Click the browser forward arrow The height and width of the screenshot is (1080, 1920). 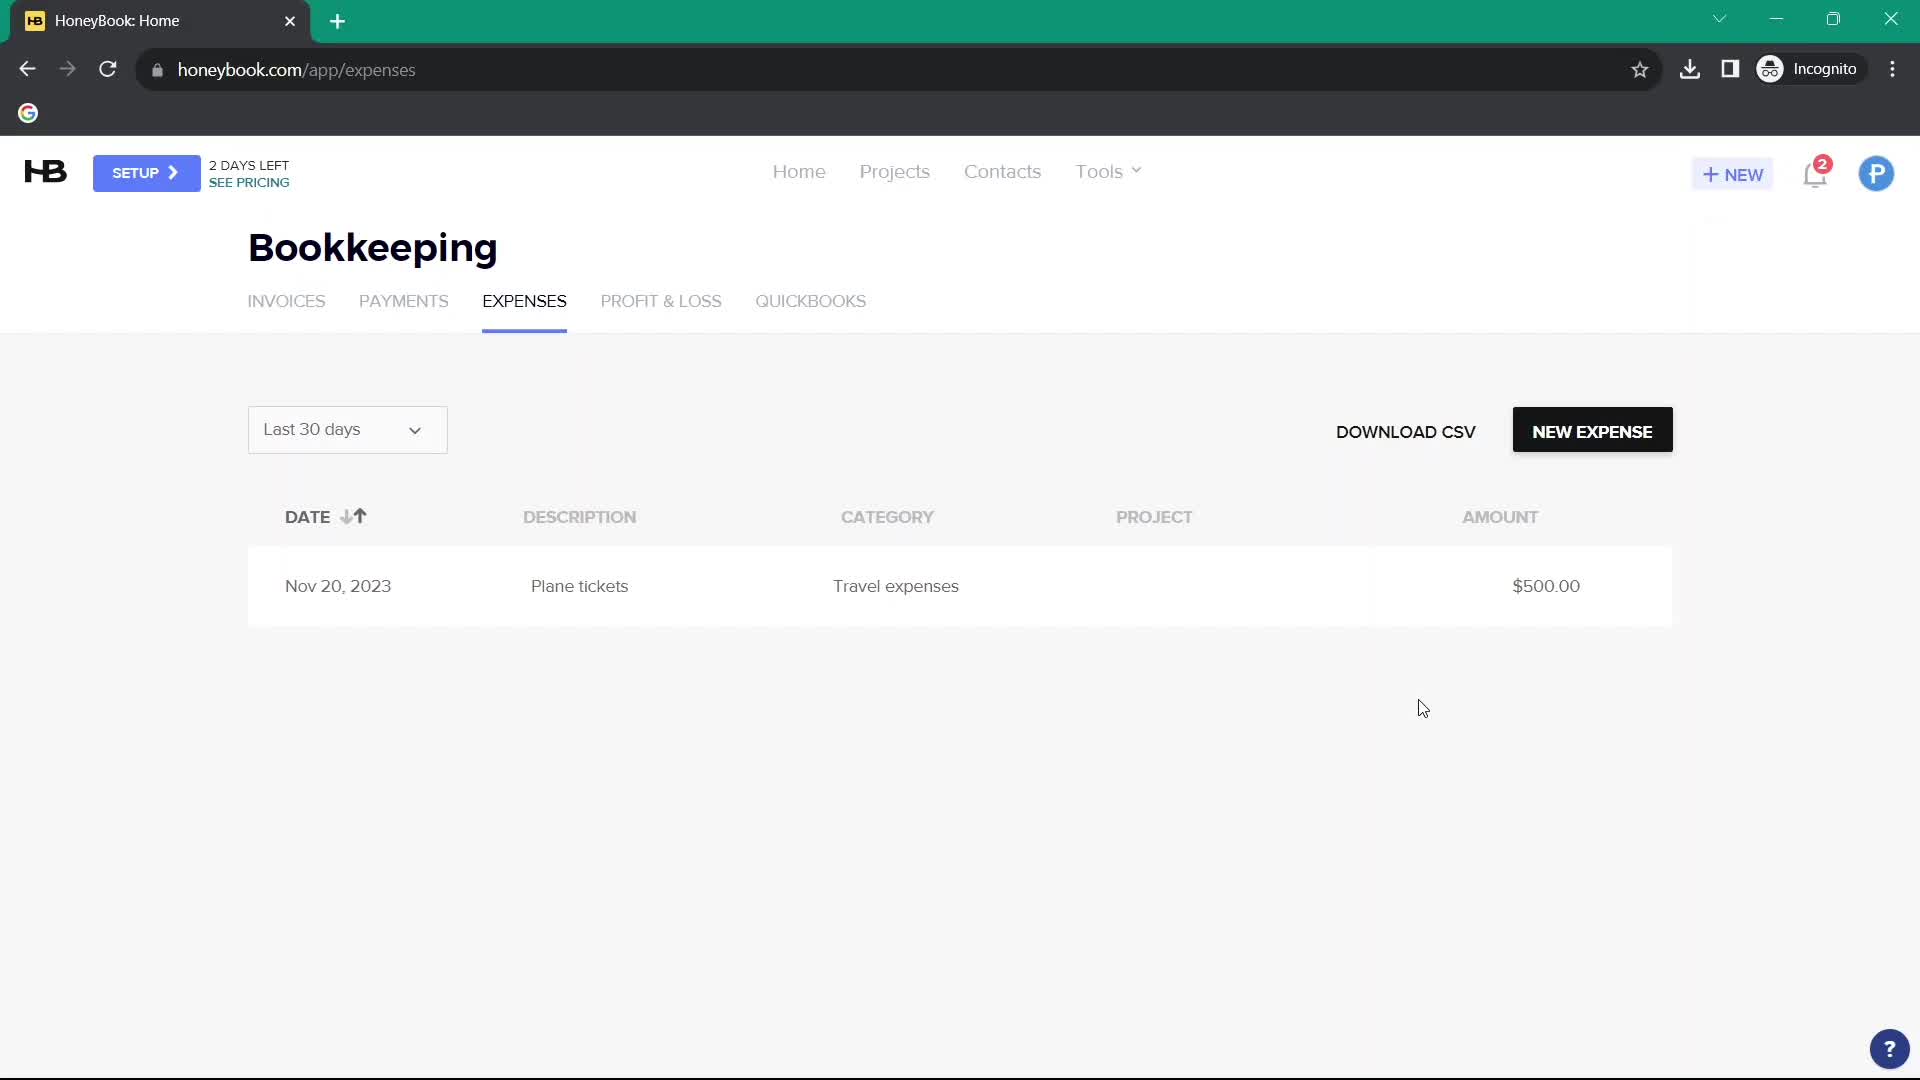[x=67, y=69]
